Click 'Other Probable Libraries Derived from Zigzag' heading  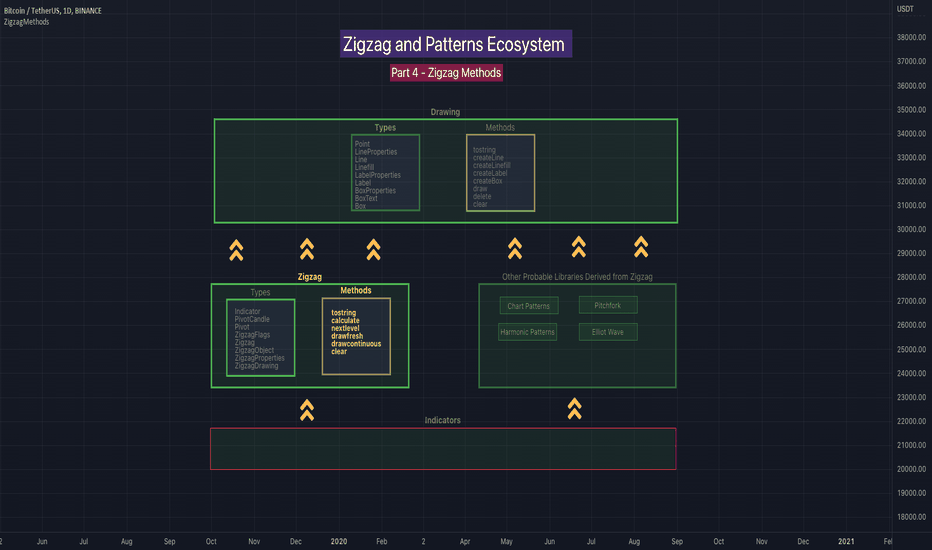(577, 277)
